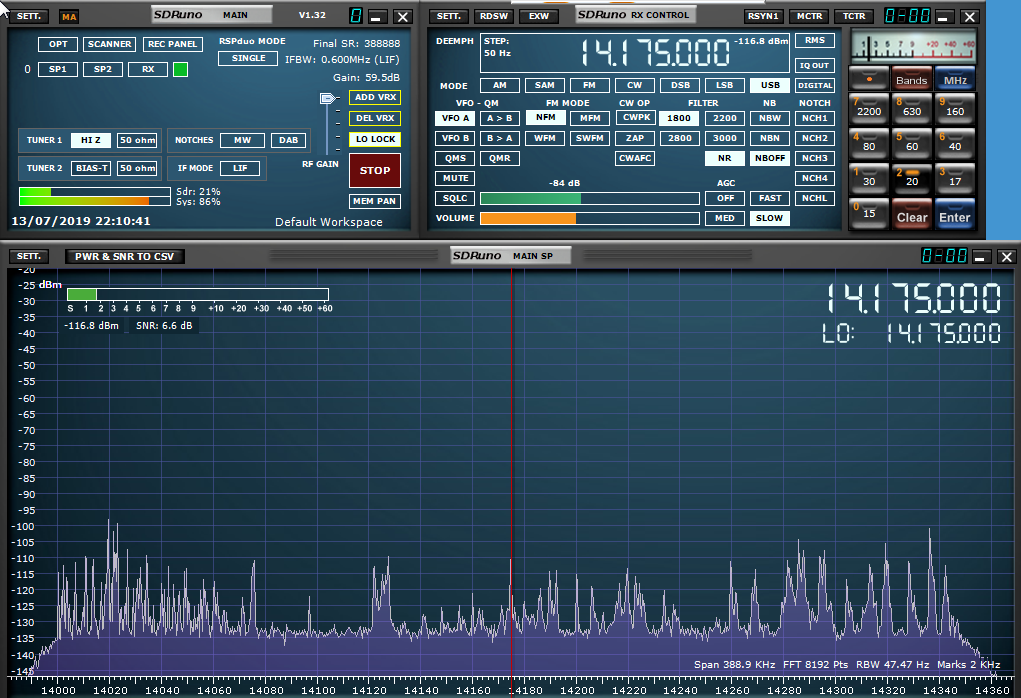
Task: Toggle NCHL notch lock
Action: pos(815,198)
